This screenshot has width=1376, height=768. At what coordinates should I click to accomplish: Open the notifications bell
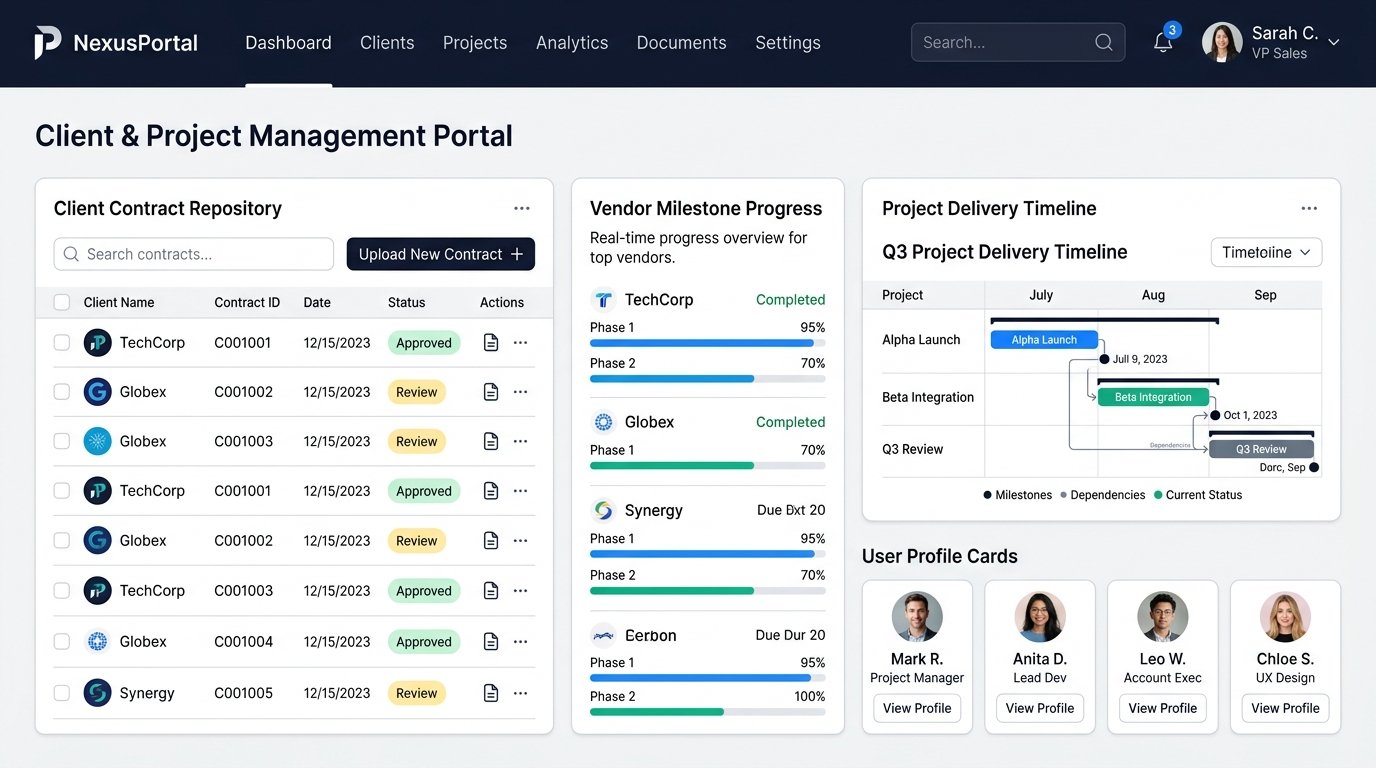(x=1163, y=43)
